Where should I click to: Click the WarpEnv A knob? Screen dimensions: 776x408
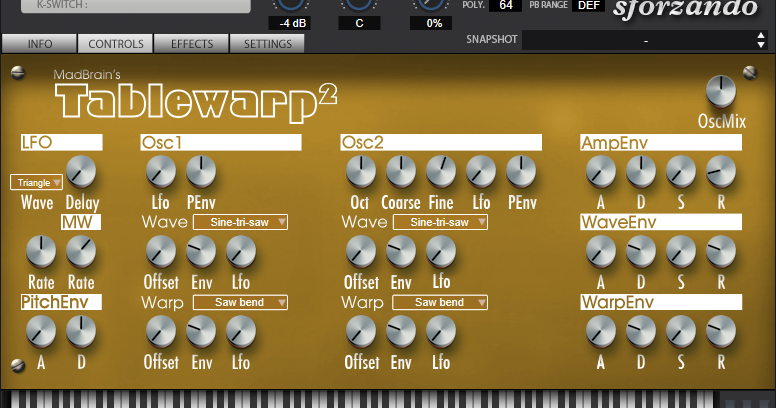[x=601, y=331]
